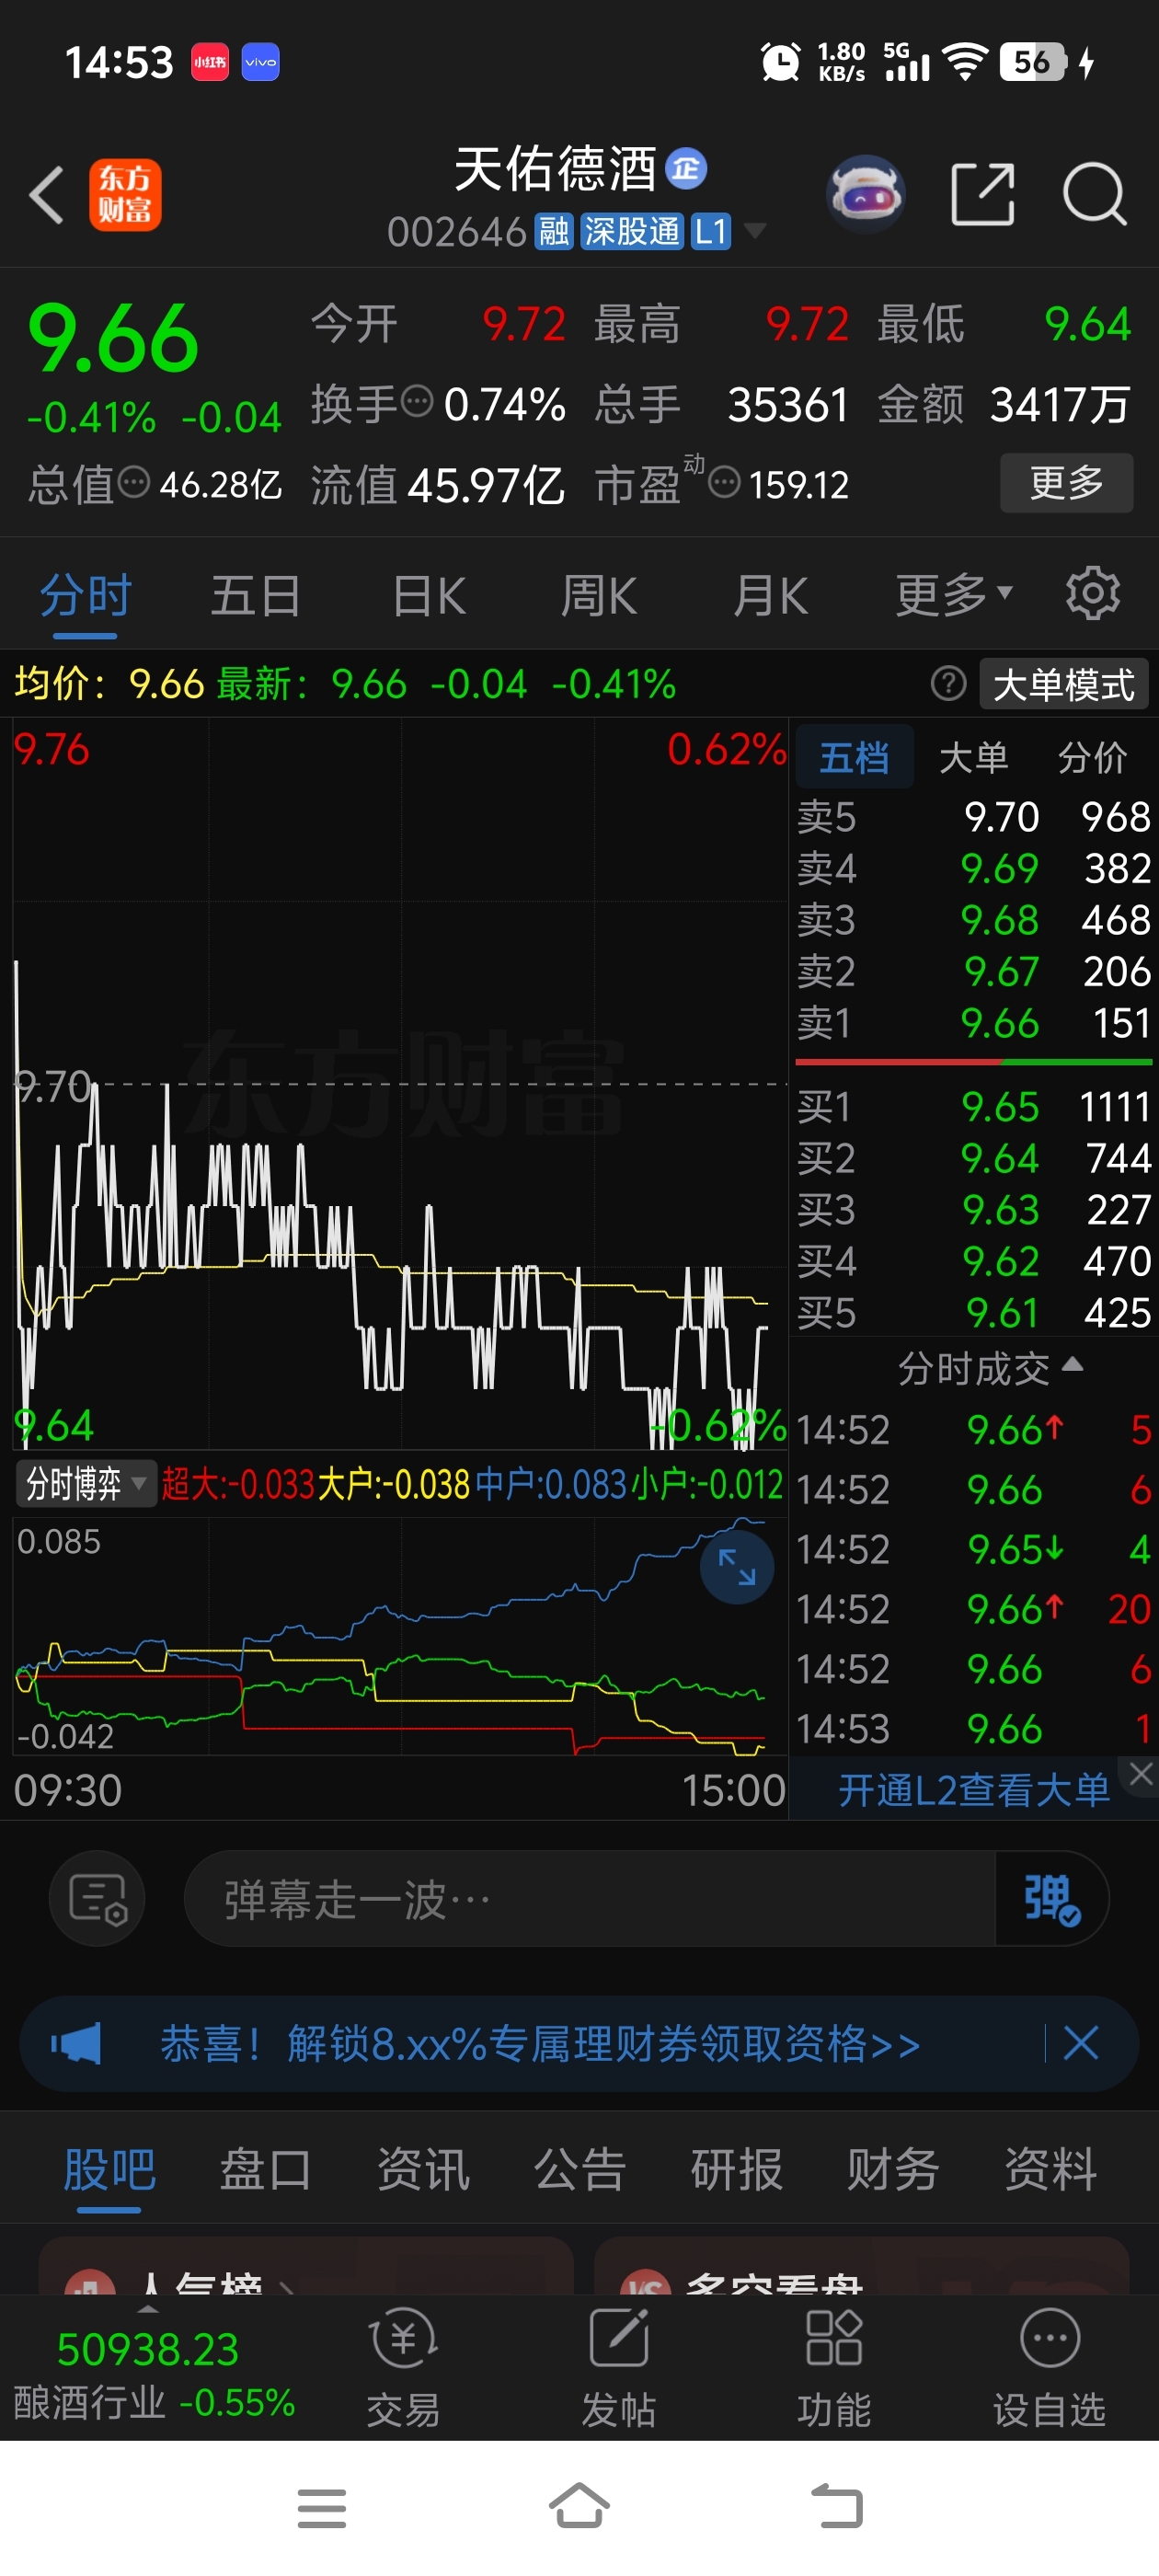Tap the L1 quote level badge
The height and width of the screenshot is (2576, 1159).
coord(711,231)
